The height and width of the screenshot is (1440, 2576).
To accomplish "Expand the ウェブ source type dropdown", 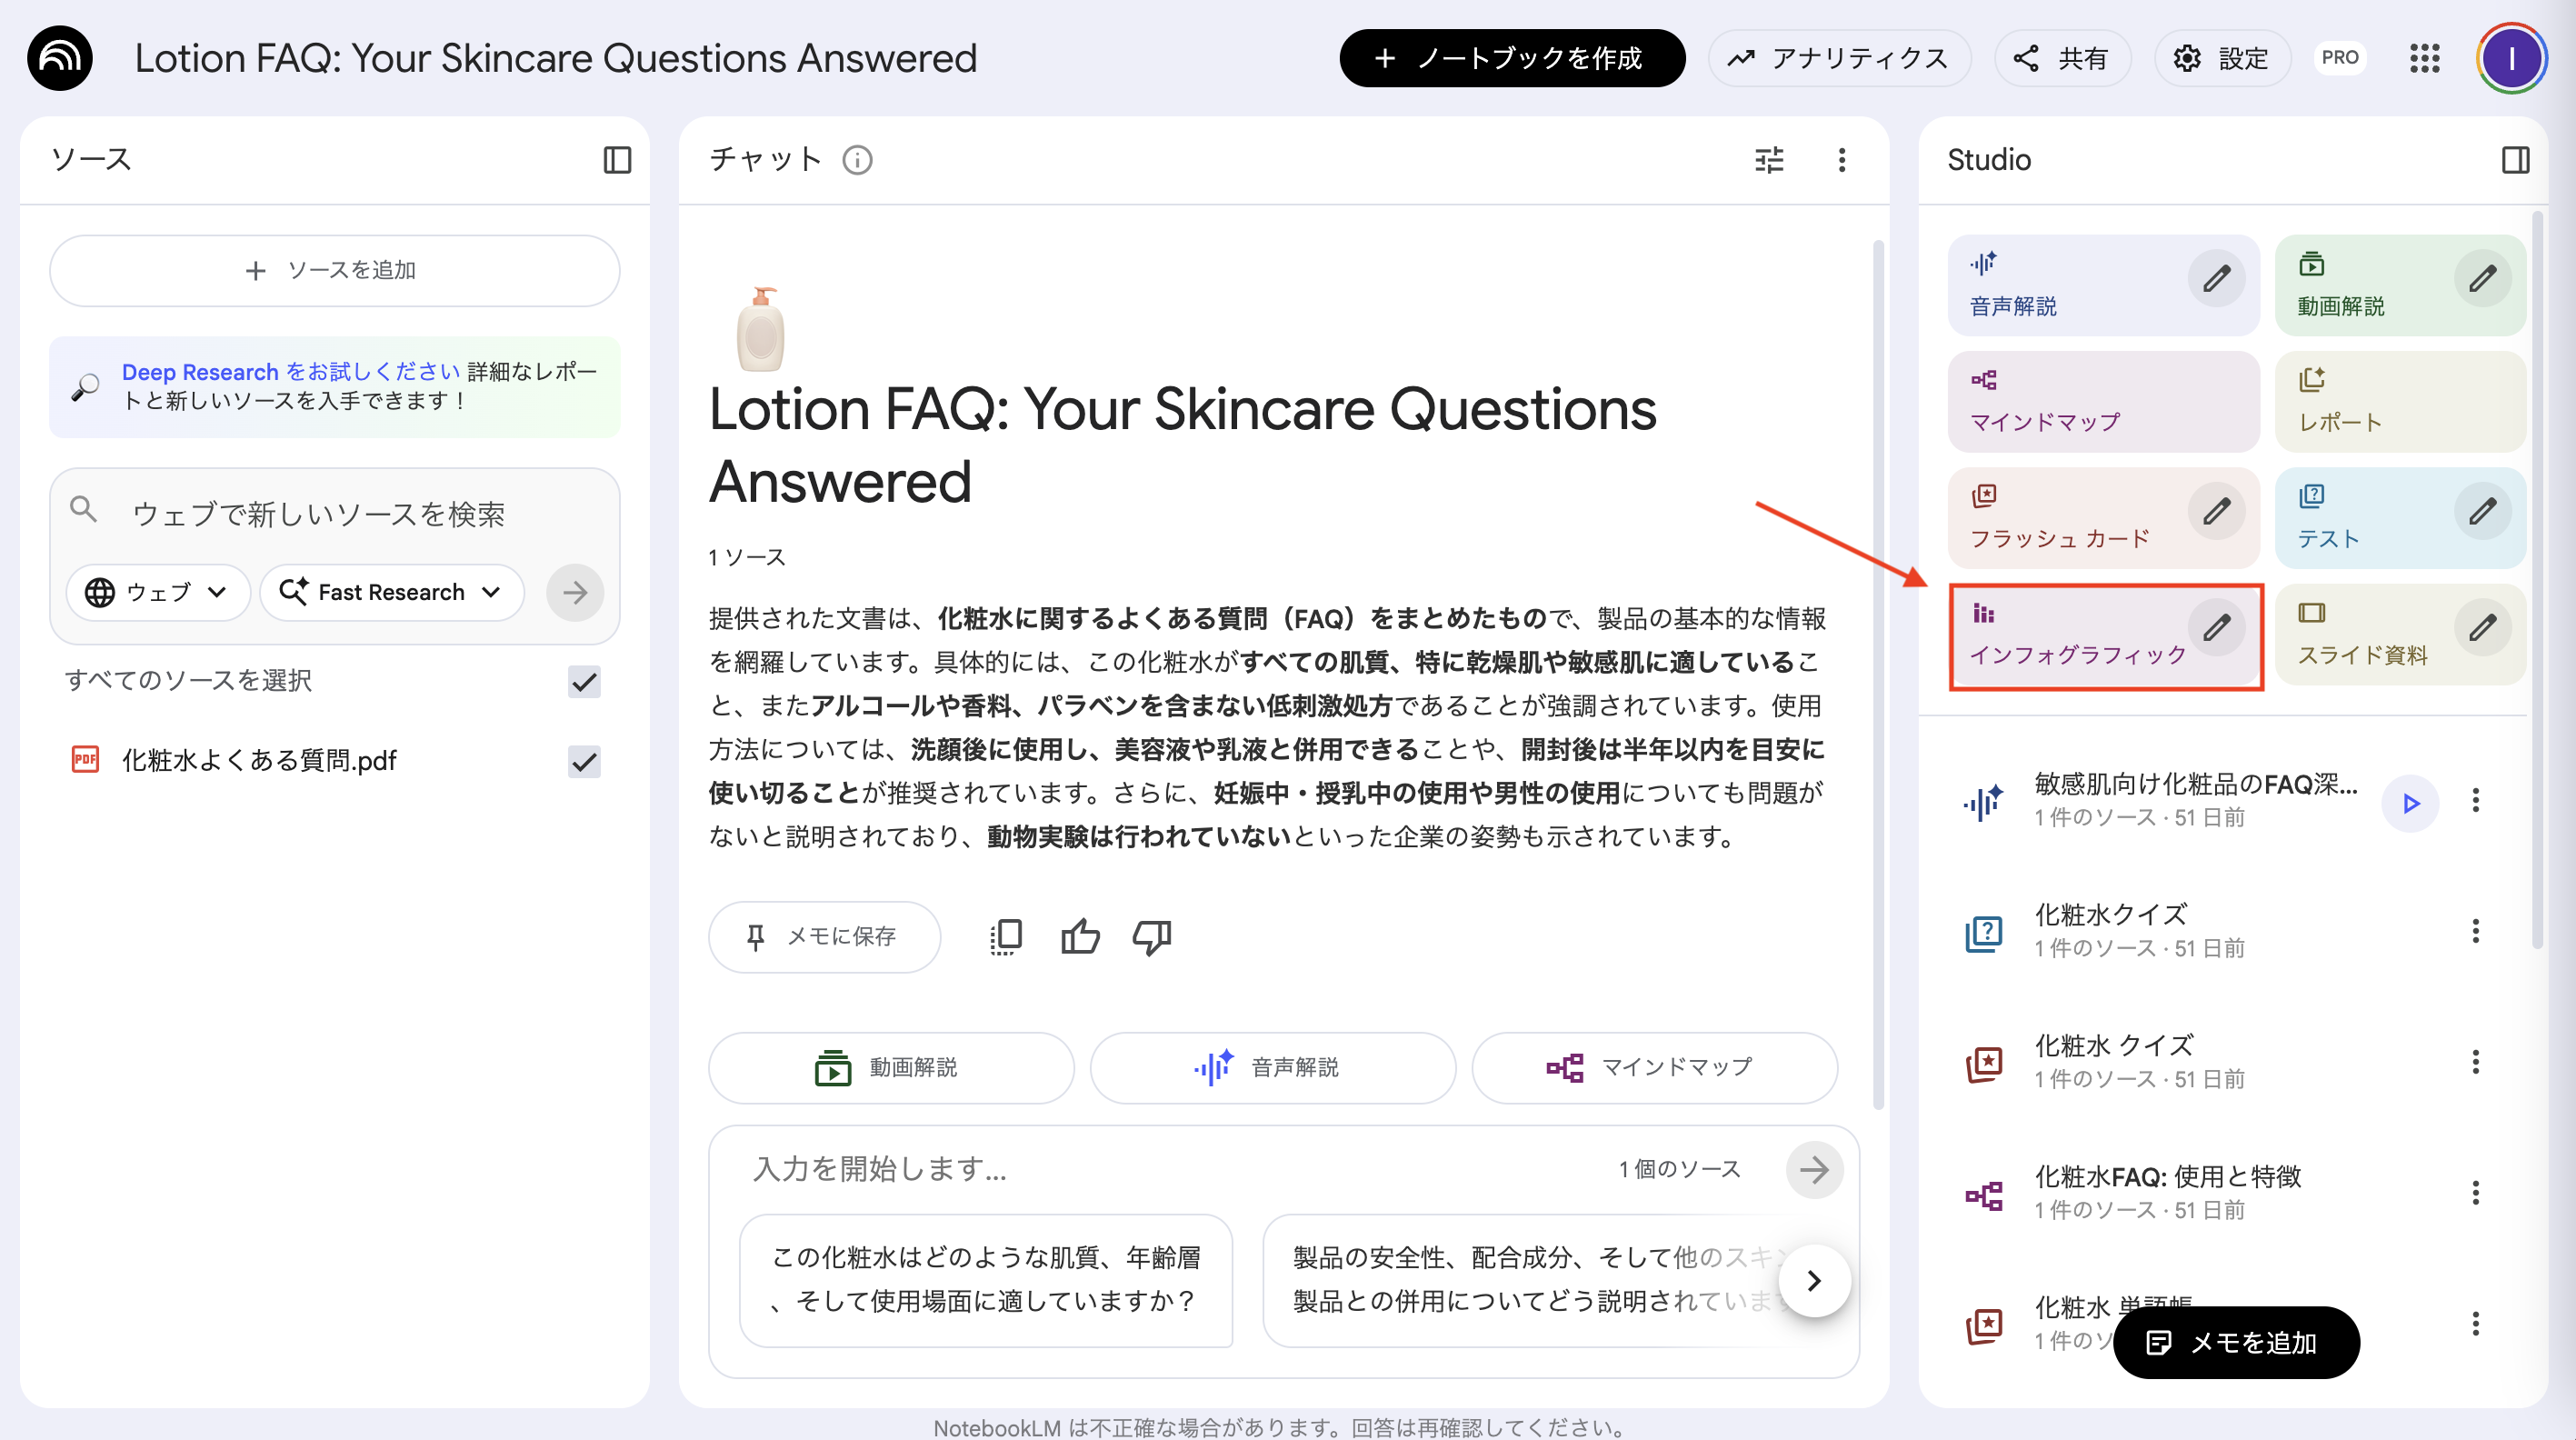I will [158, 592].
